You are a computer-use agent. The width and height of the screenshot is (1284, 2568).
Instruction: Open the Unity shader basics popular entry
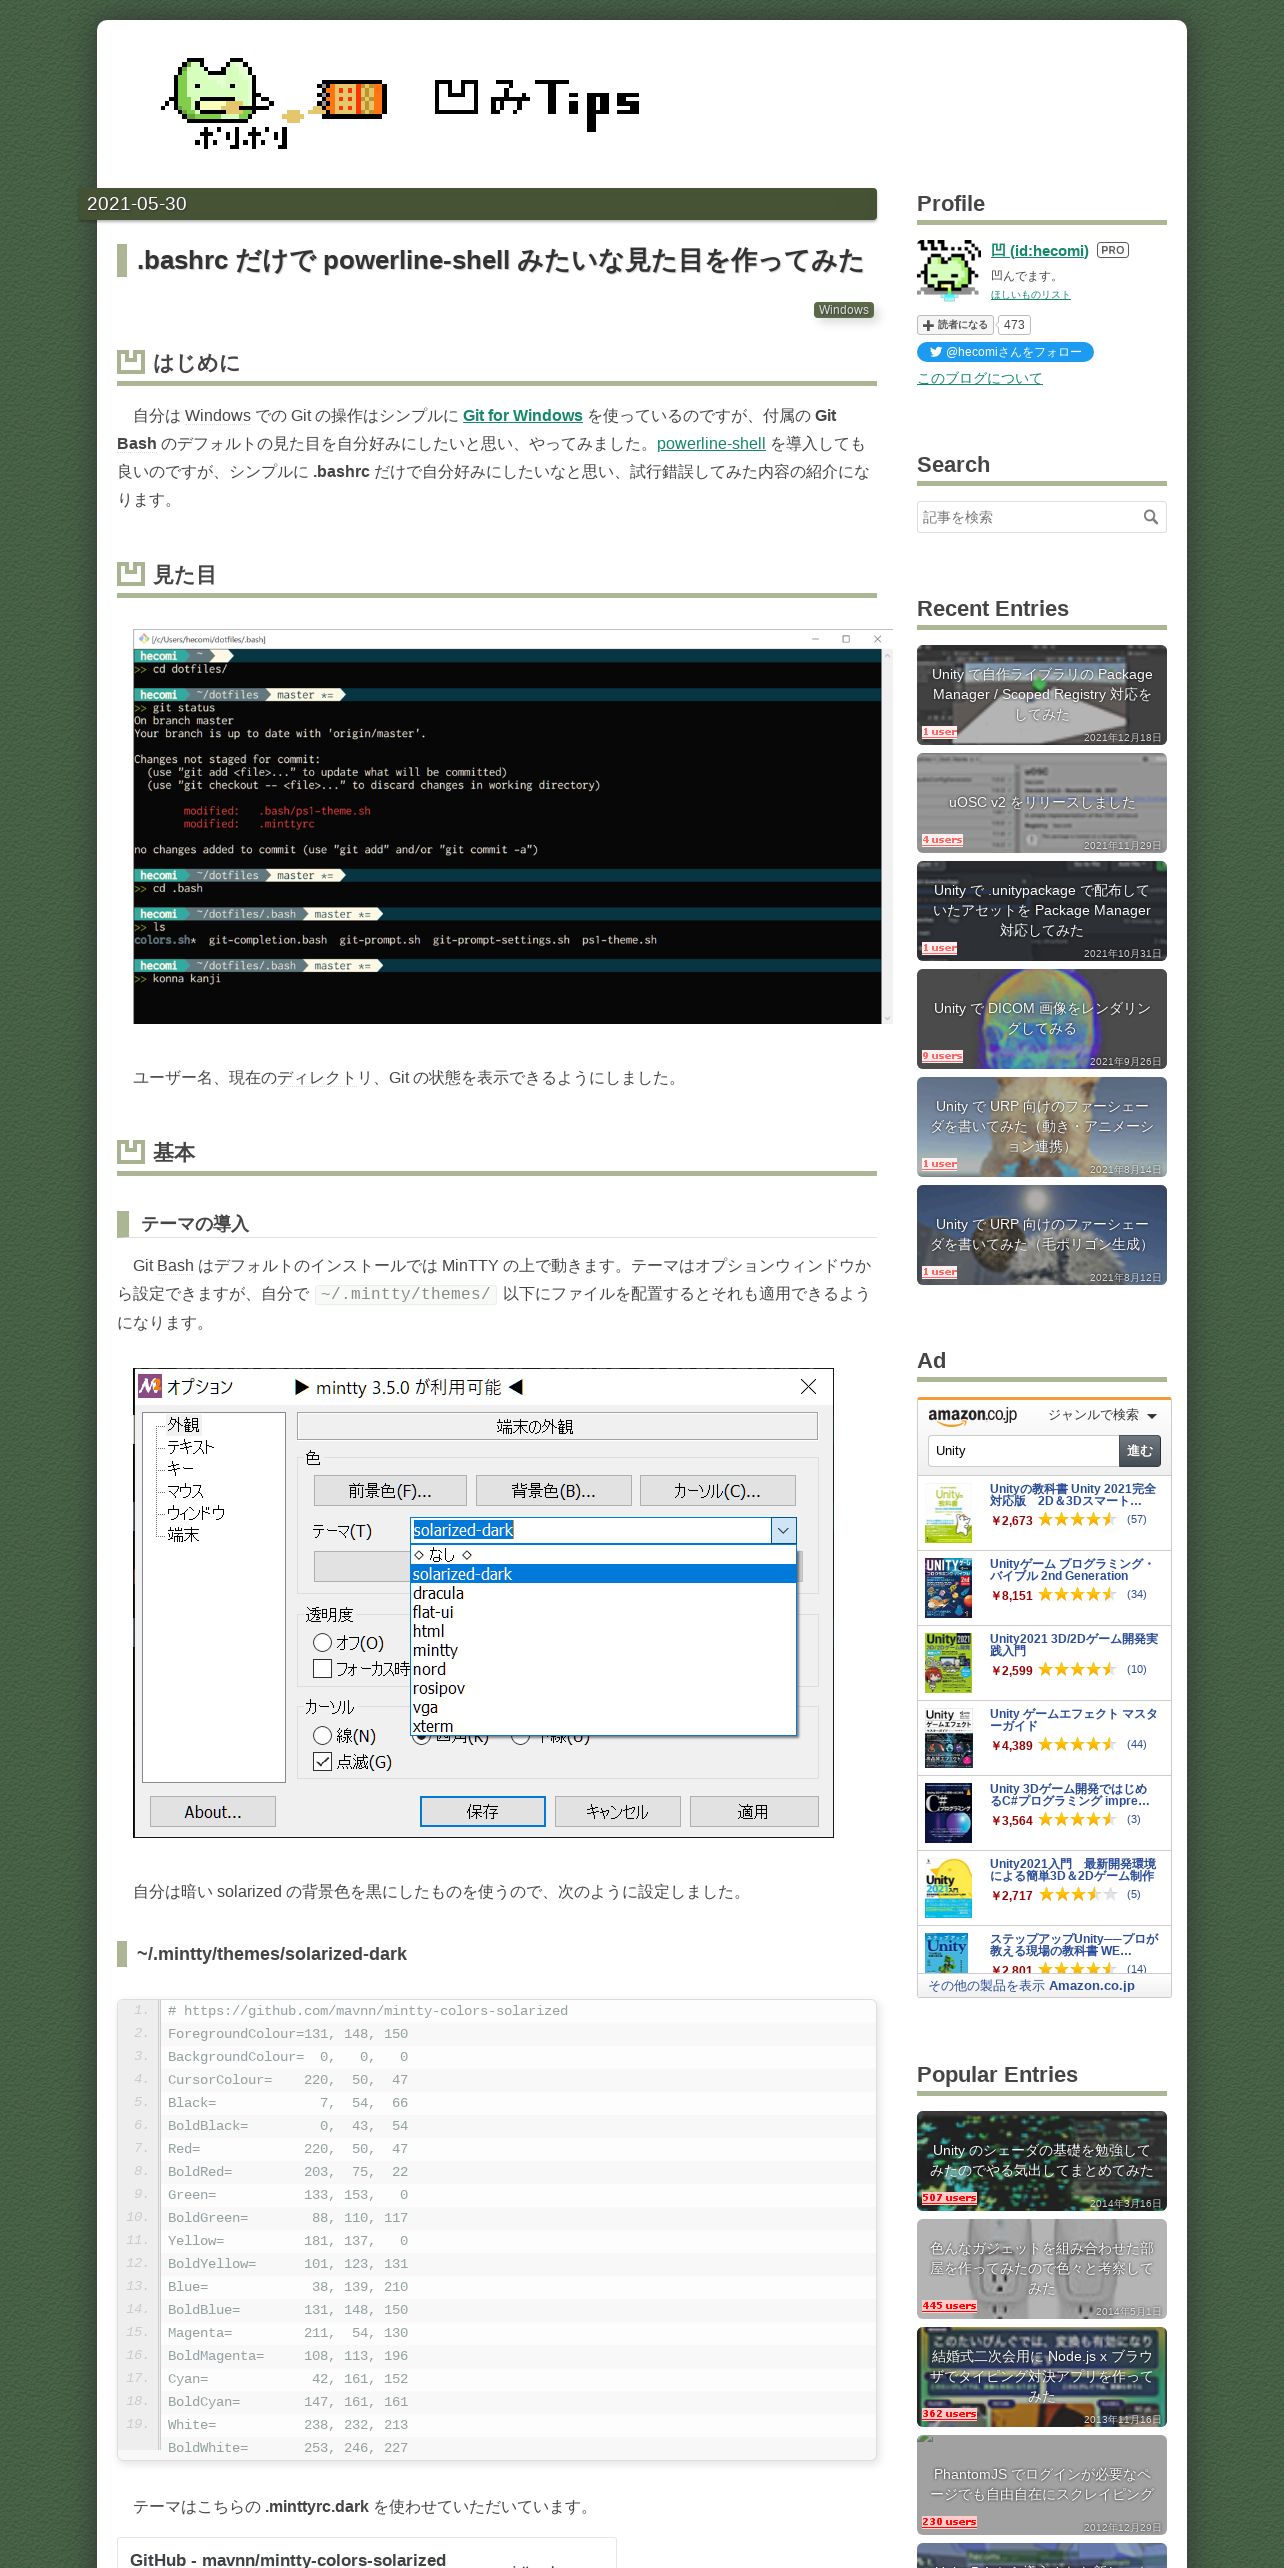coord(1041,2161)
